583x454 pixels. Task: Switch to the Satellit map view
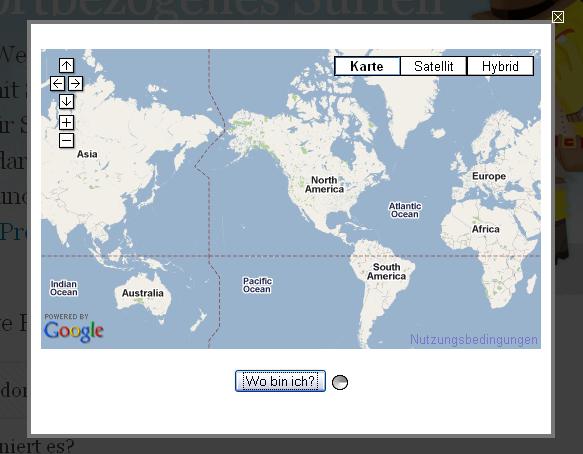pos(434,66)
